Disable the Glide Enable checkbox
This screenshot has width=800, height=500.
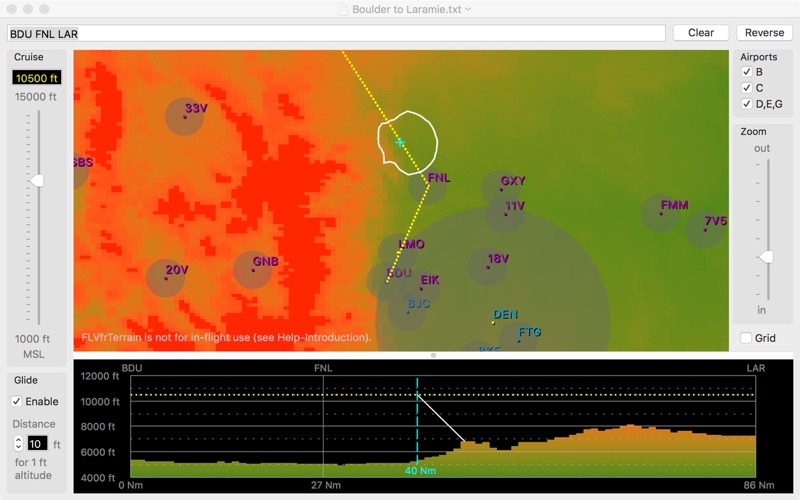click(17, 401)
